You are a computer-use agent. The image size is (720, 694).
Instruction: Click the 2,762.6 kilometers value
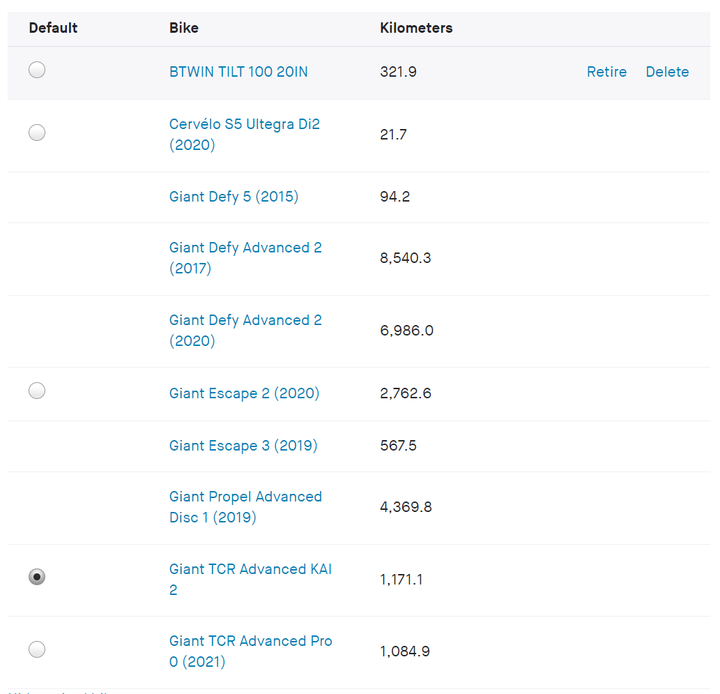click(405, 393)
